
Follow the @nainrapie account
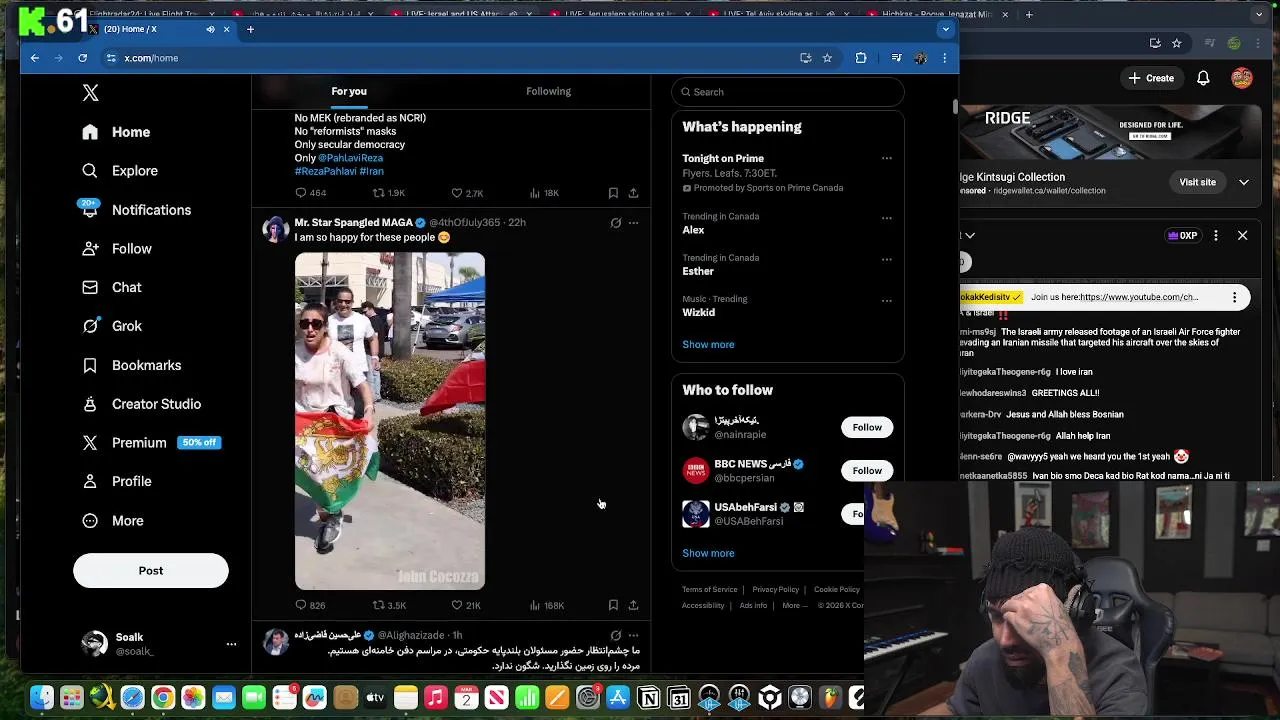pos(867,427)
